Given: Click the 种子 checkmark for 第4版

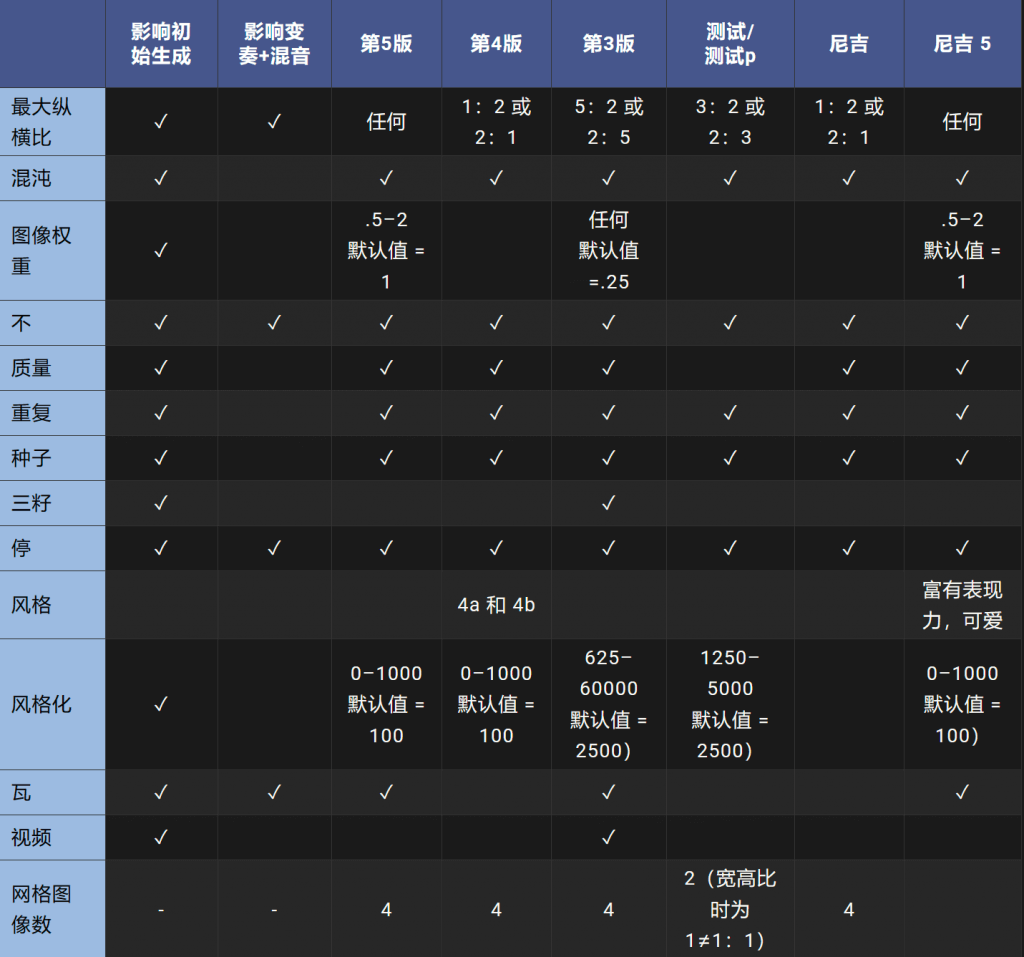Looking at the screenshot, I should coord(496,458).
